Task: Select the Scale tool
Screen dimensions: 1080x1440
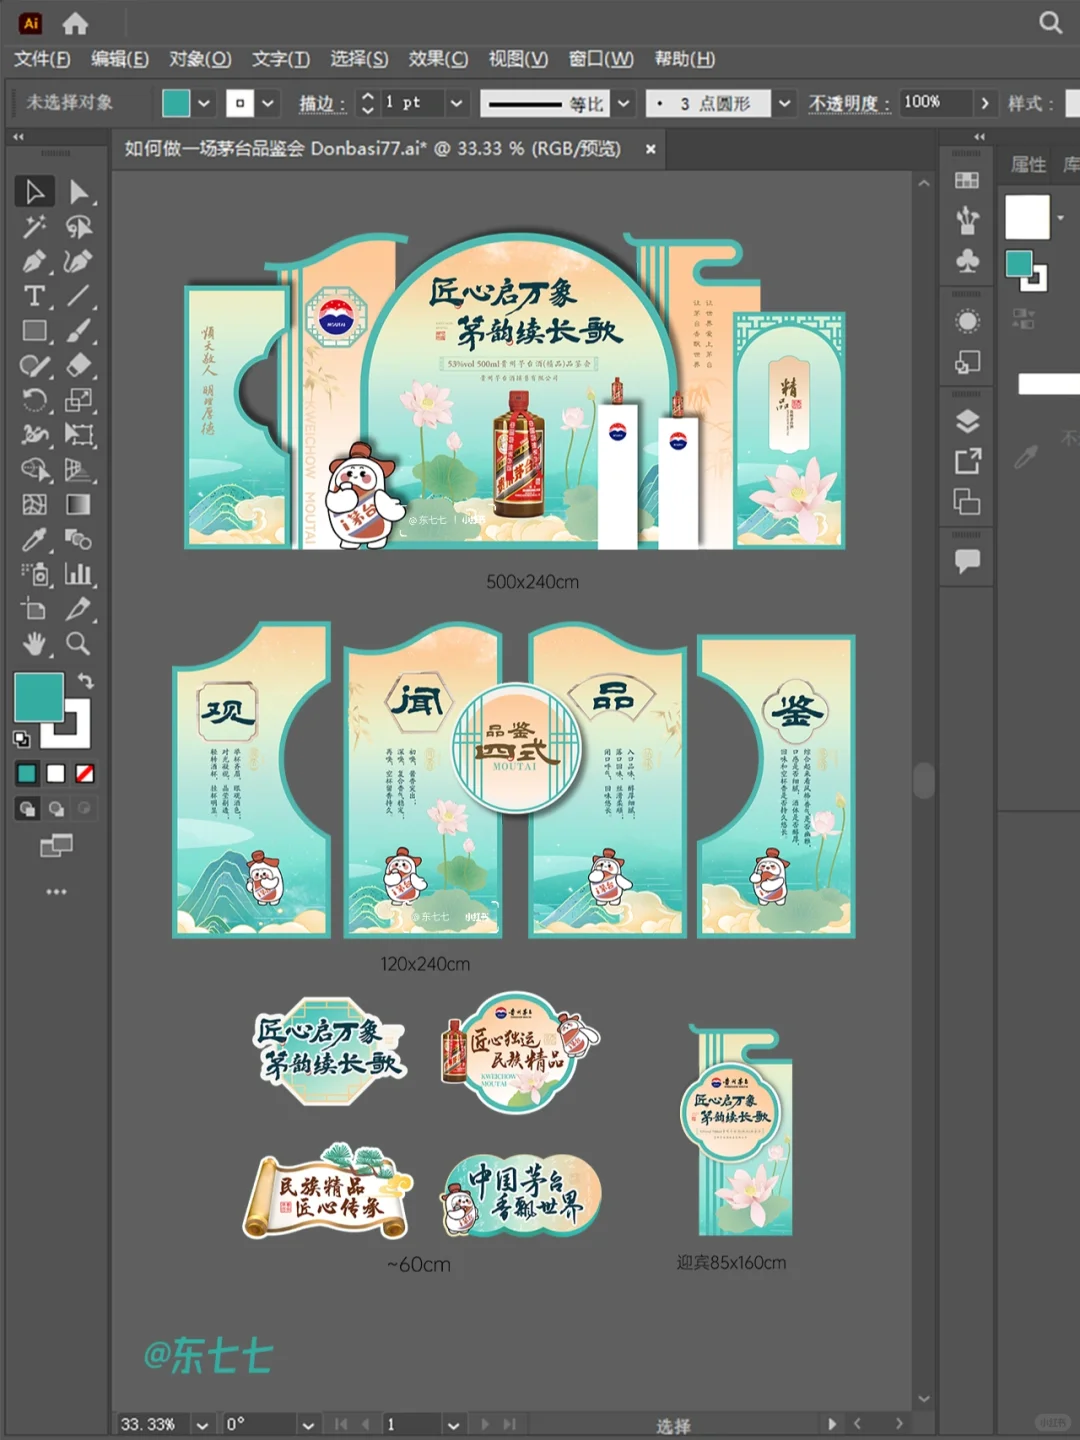Action: (x=78, y=400)
